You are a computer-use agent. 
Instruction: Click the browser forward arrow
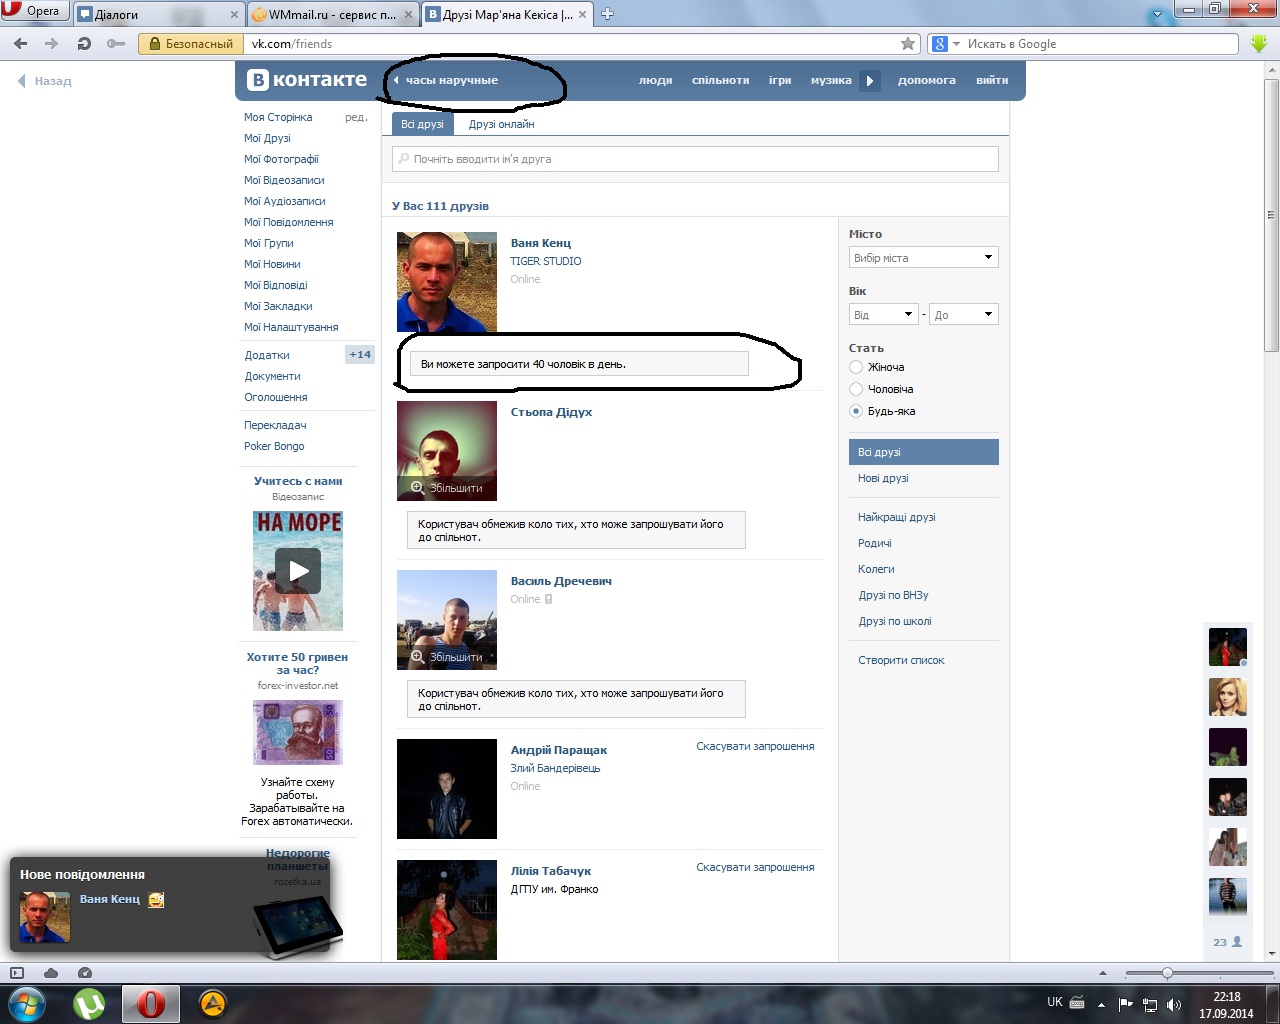[52, 44]
